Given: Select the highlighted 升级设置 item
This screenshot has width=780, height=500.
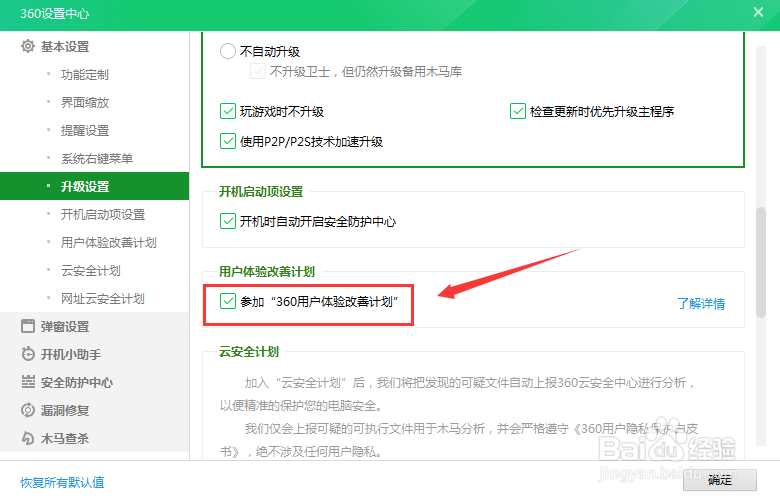Looking at the screenshot, I should [x=95, y=186].
